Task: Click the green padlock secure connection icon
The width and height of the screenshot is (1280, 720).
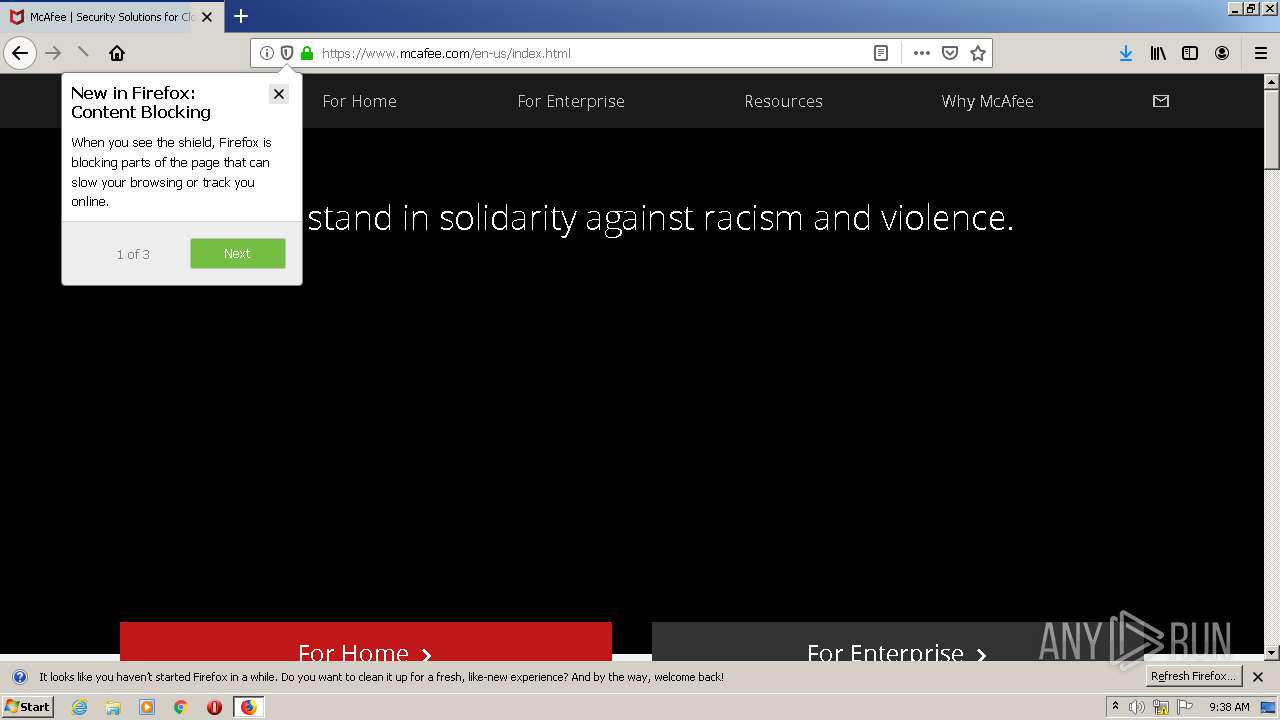Action: pos(307,53)
